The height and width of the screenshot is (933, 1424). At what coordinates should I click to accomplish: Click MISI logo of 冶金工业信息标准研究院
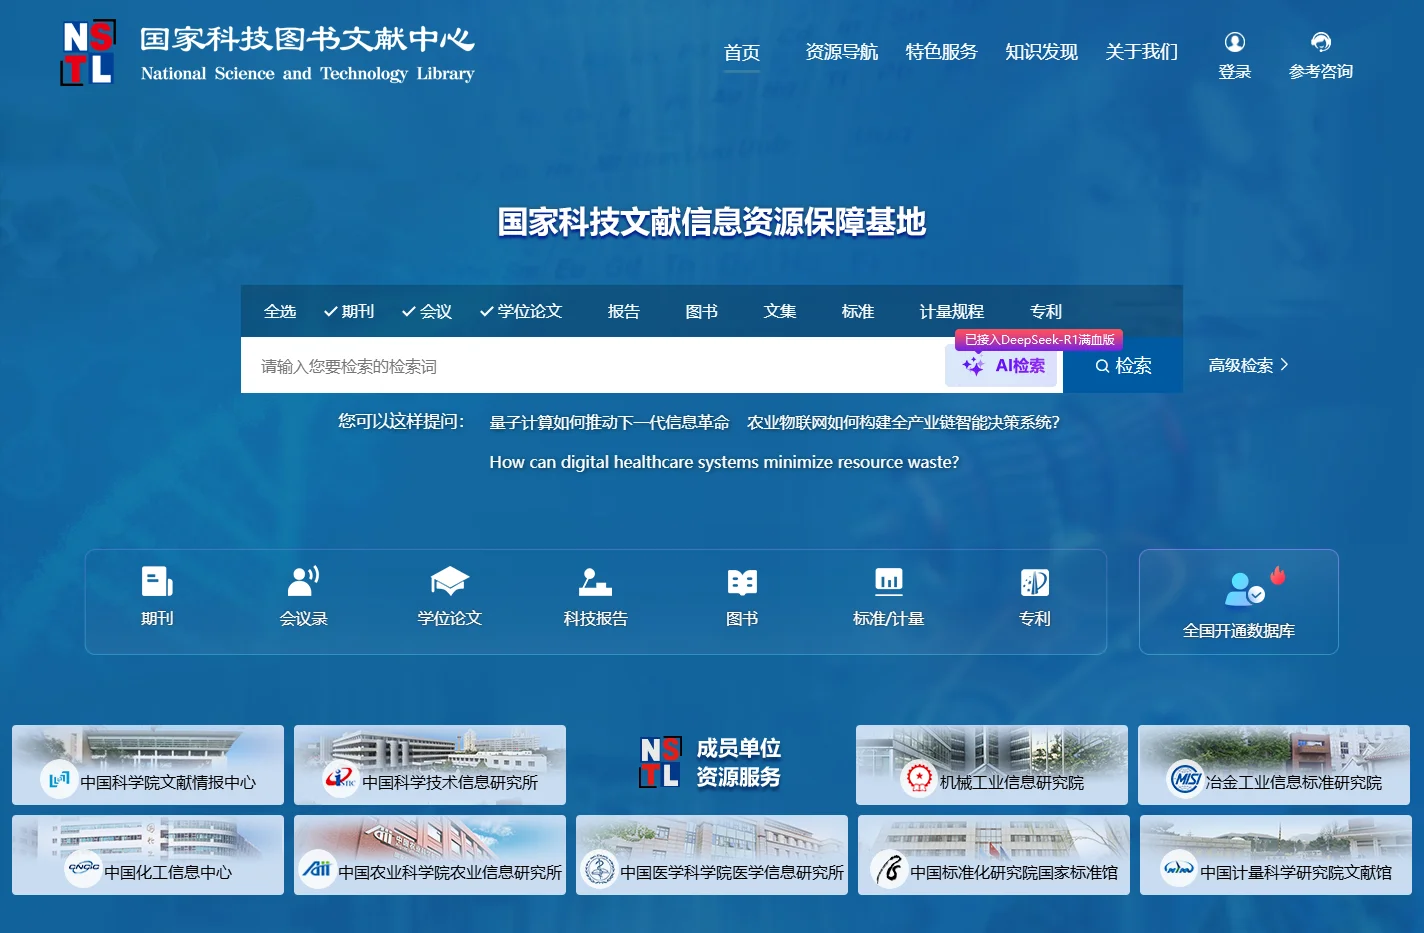(x=1186, y=779)
